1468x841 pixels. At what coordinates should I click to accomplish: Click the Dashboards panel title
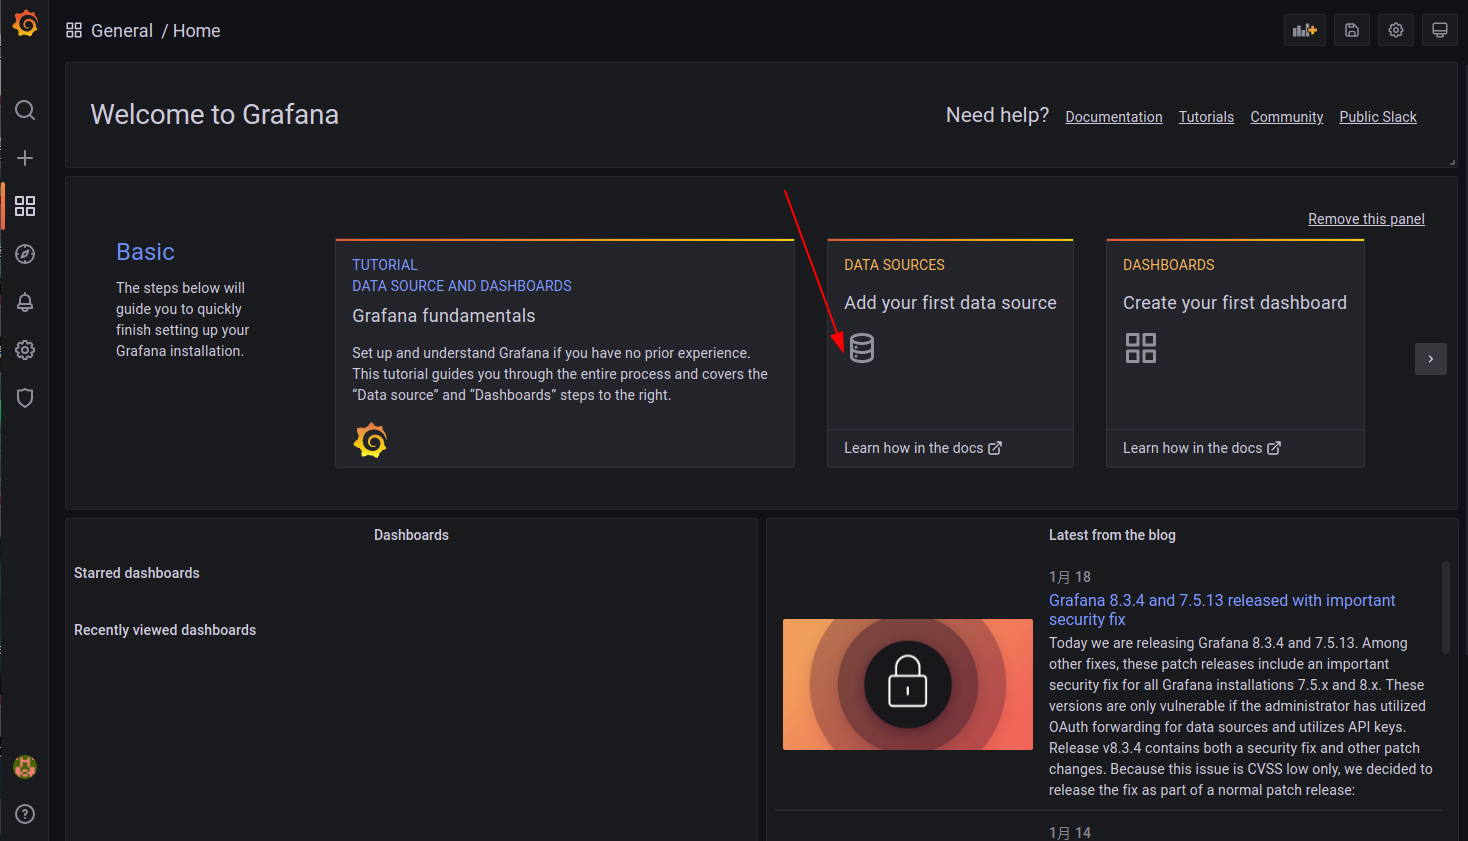click(411, 535)
